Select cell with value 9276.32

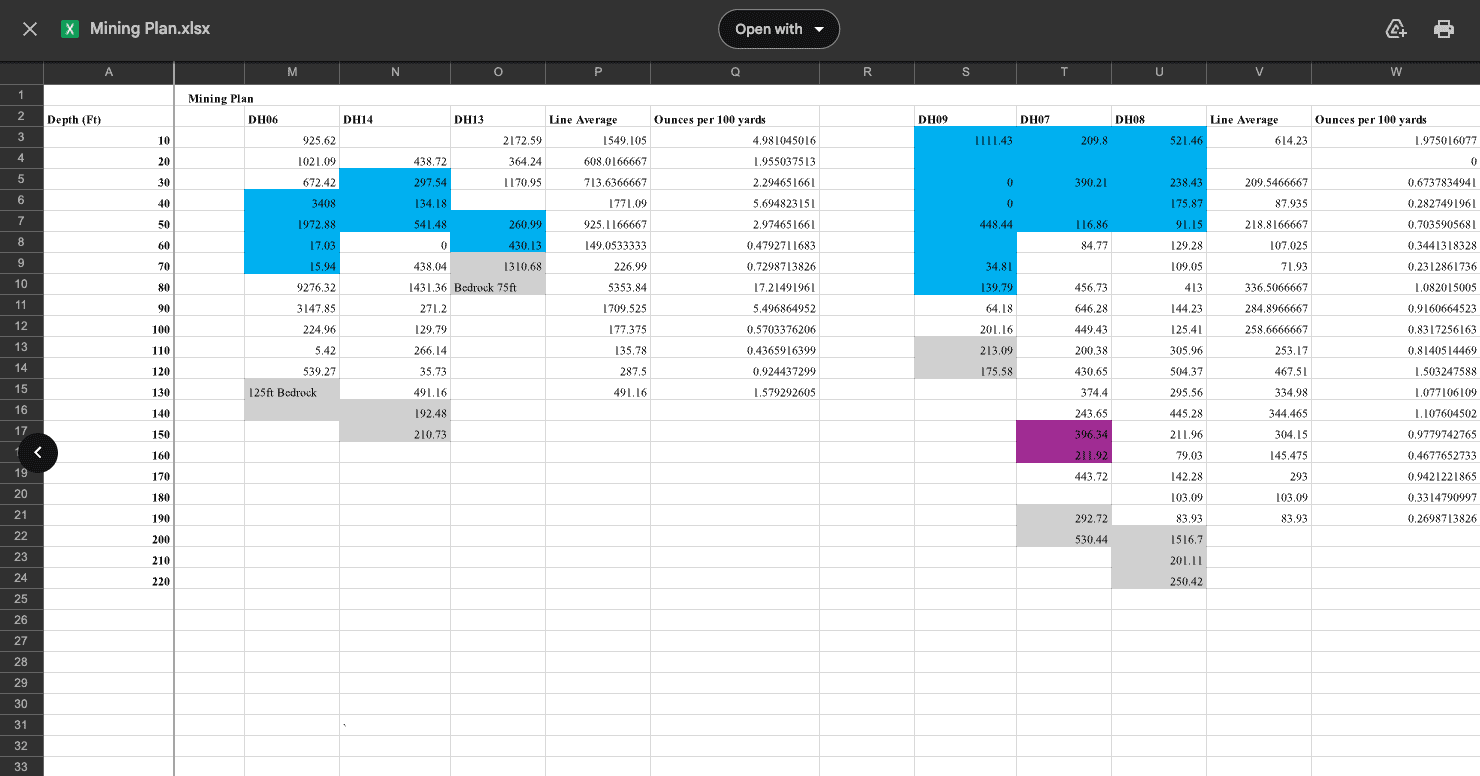[x=292, y=287]
